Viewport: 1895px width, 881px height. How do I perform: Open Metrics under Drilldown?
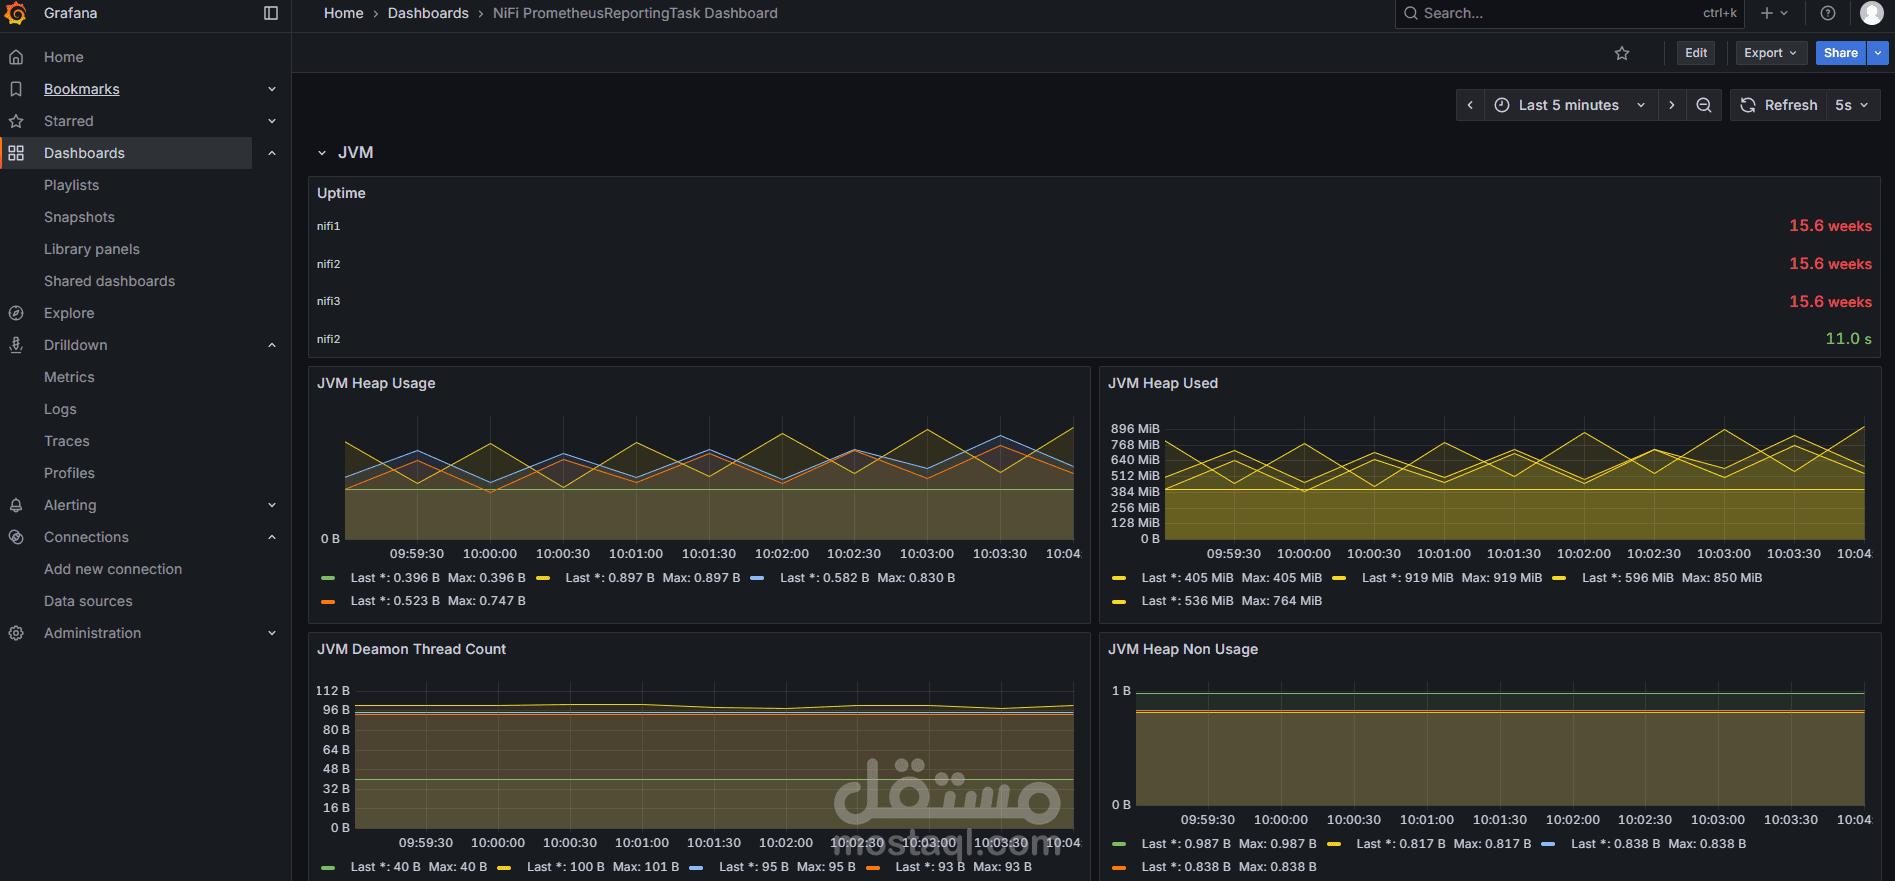[69, 377]
